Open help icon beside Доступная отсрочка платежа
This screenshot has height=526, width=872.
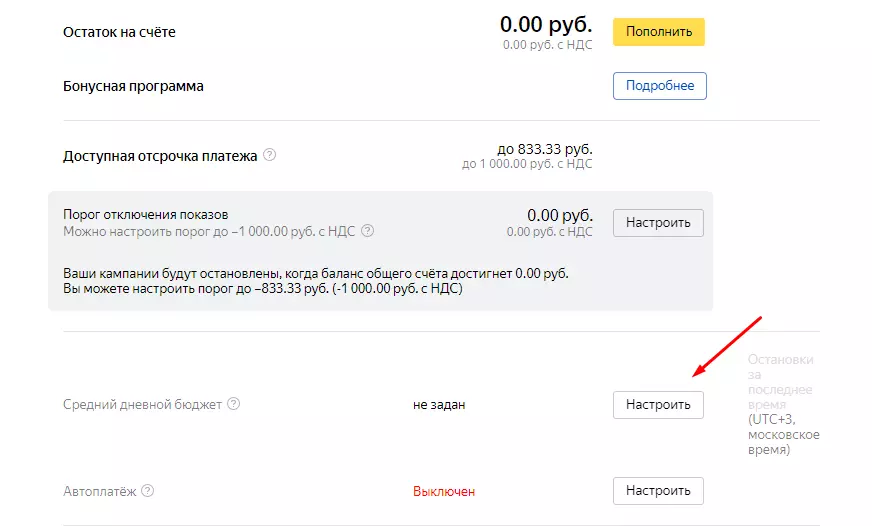tap(269, 155)
